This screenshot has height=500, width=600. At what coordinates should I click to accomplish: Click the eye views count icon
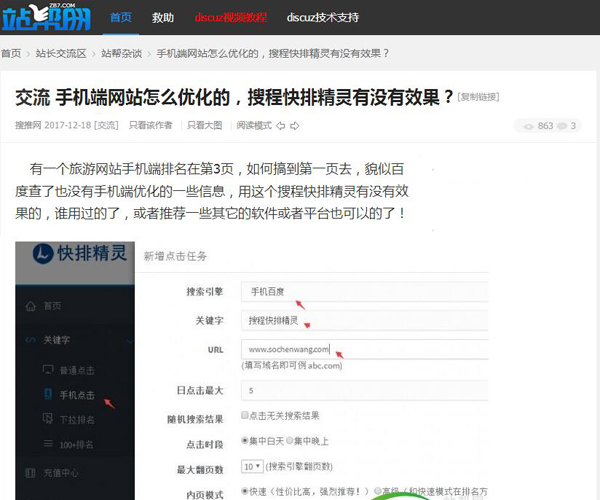(528, 126)
